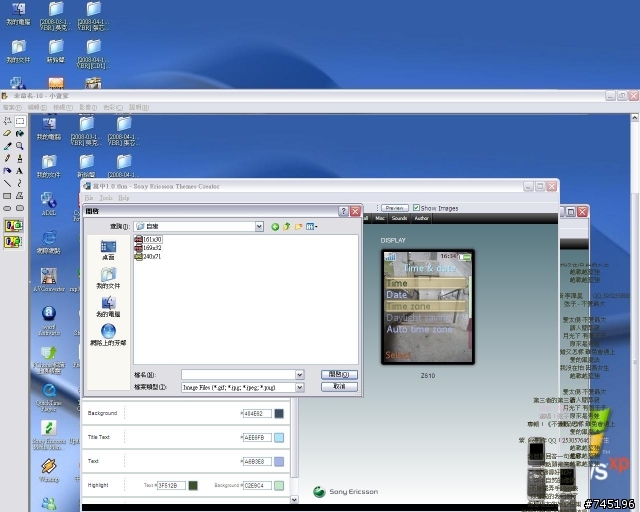Select the Pencil tool in Paint

[7, 158]
